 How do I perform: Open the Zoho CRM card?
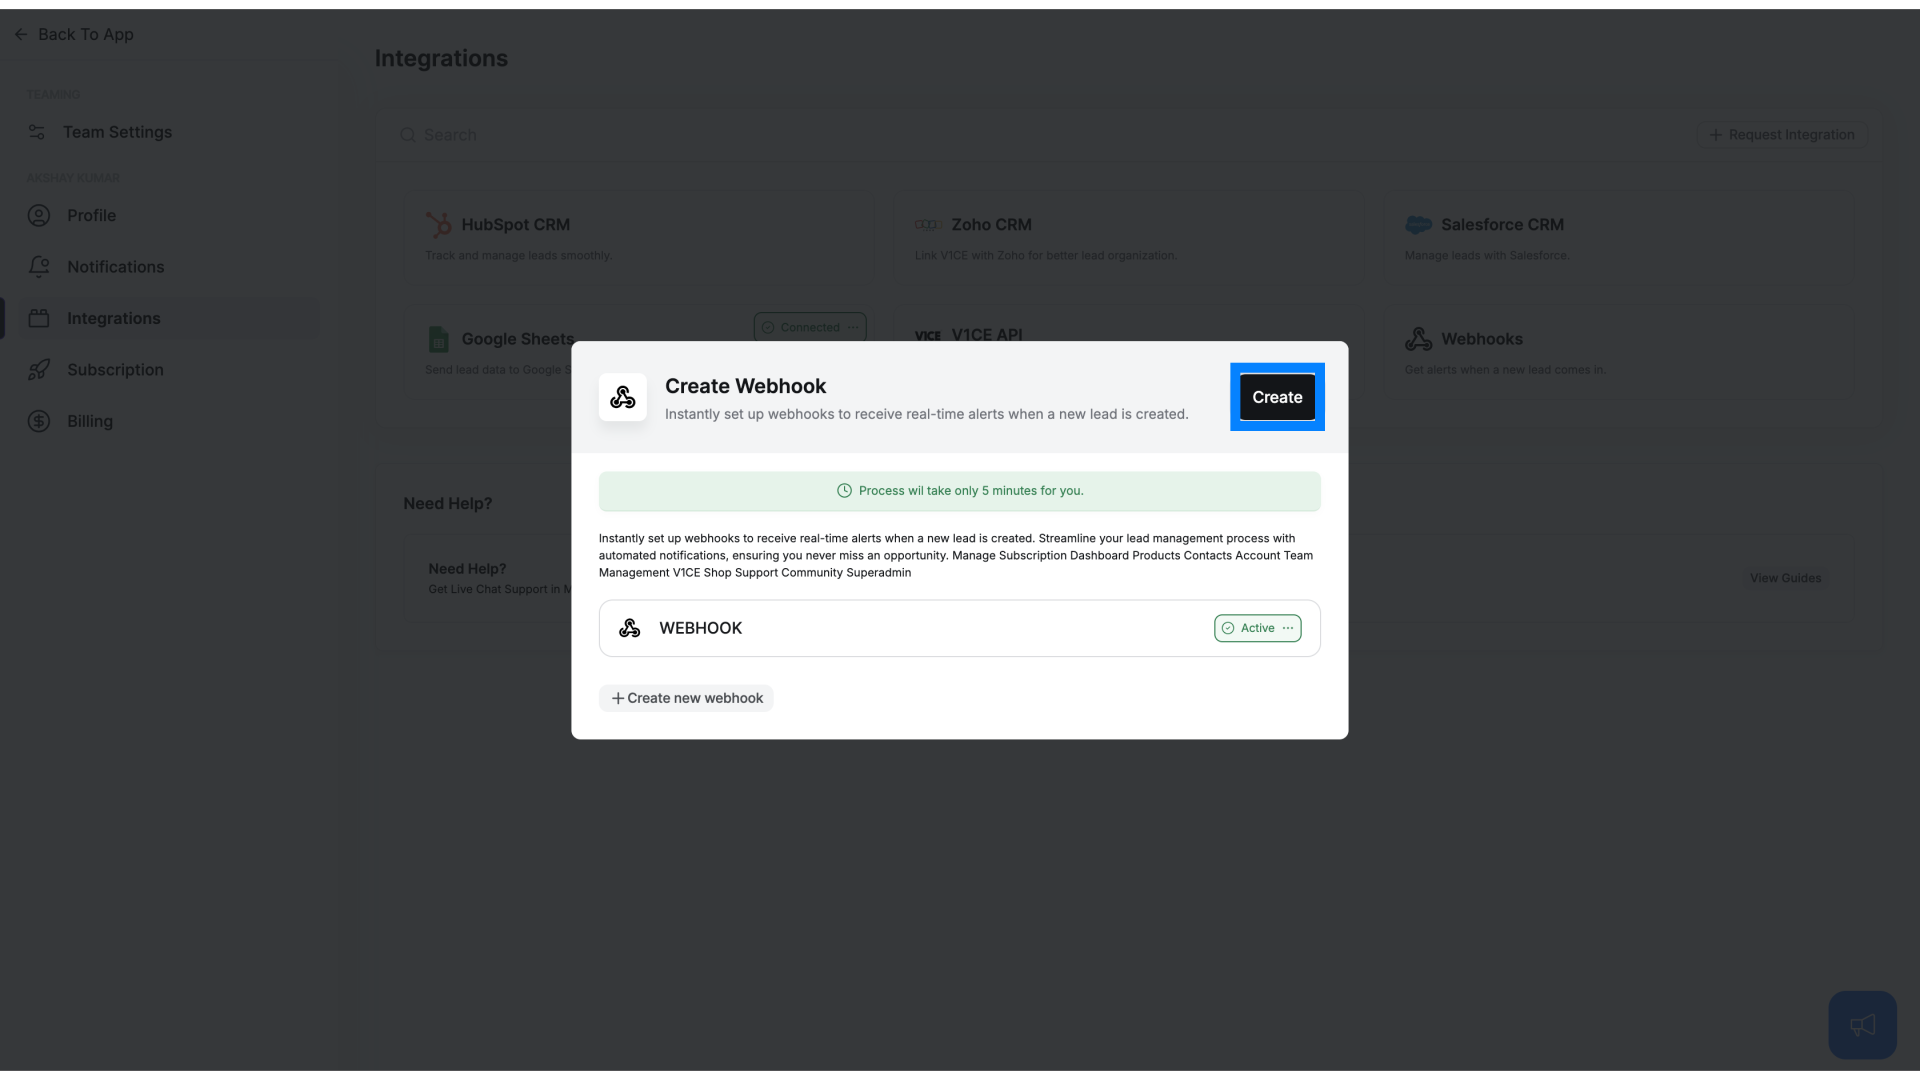pos(1128,237)
